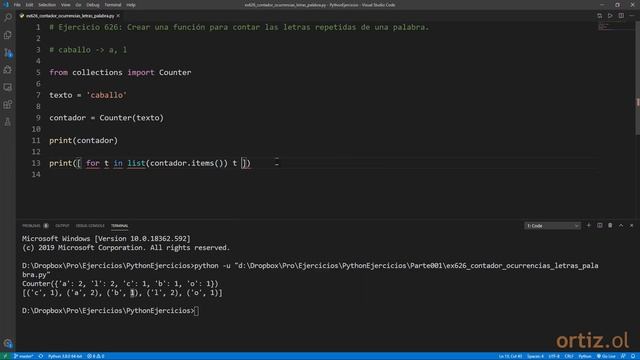Change end of line CRLF in status bar
This screenshot has width=640, height=360.
[569, 356]
